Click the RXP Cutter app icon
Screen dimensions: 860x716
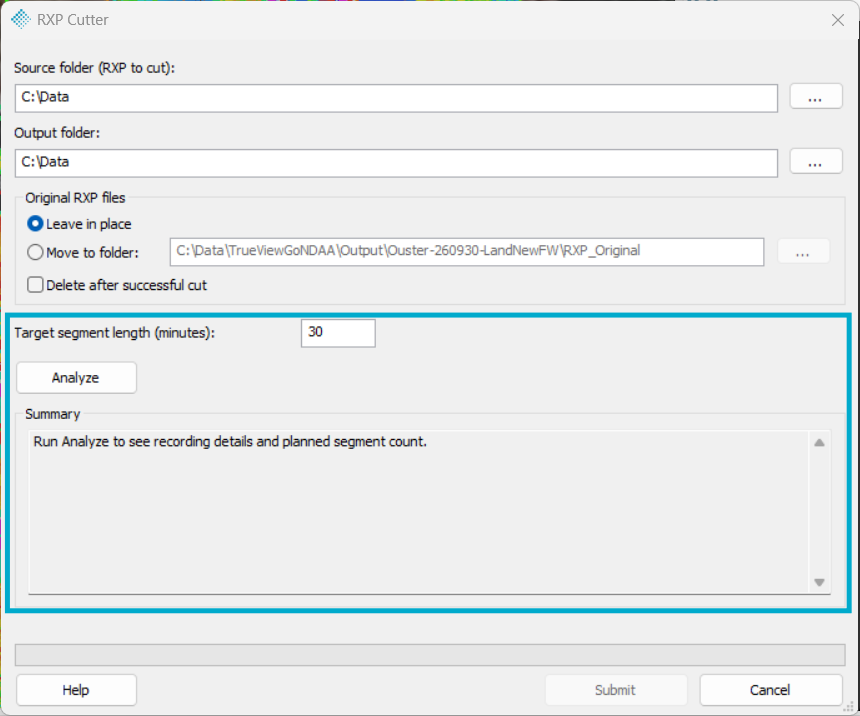(x=21, y=19)
